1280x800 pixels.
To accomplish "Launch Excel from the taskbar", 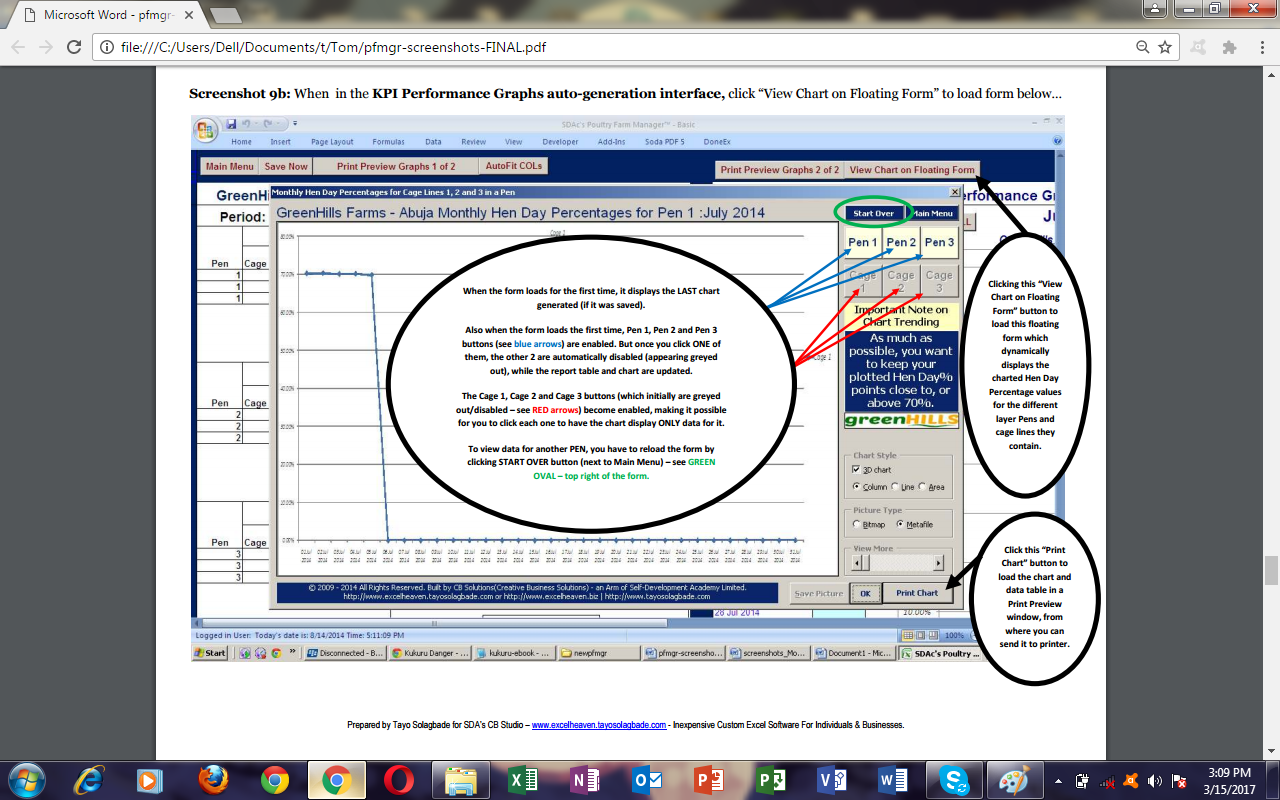I will tap(523, 779).
